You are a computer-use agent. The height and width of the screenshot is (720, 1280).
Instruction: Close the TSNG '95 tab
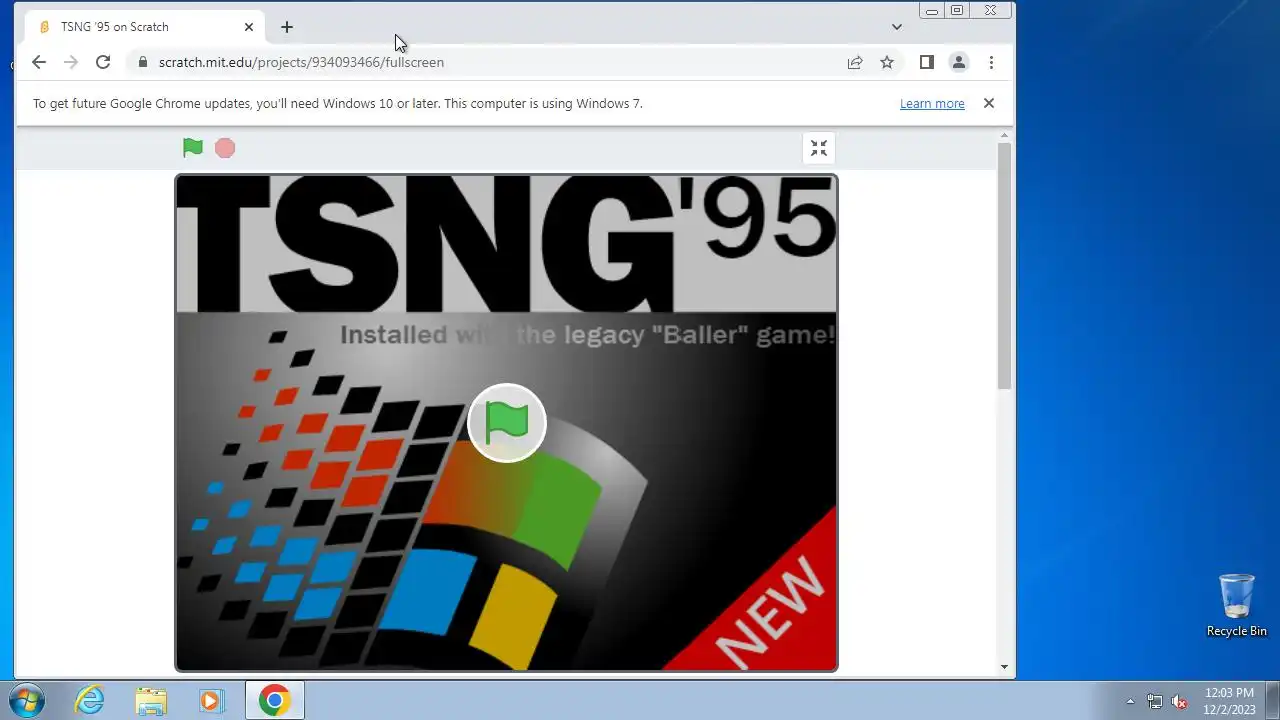tap(249, 27)
